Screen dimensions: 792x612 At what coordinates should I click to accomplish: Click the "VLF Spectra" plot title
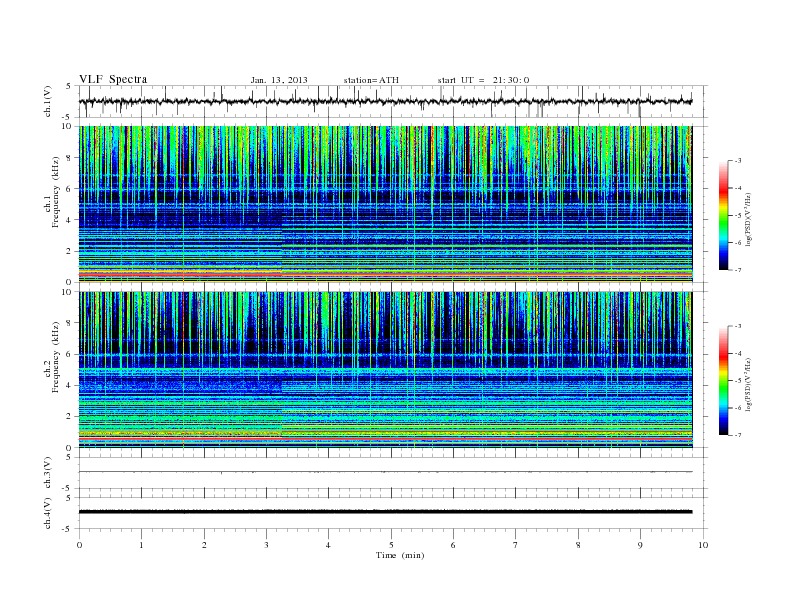pos(113,79)
